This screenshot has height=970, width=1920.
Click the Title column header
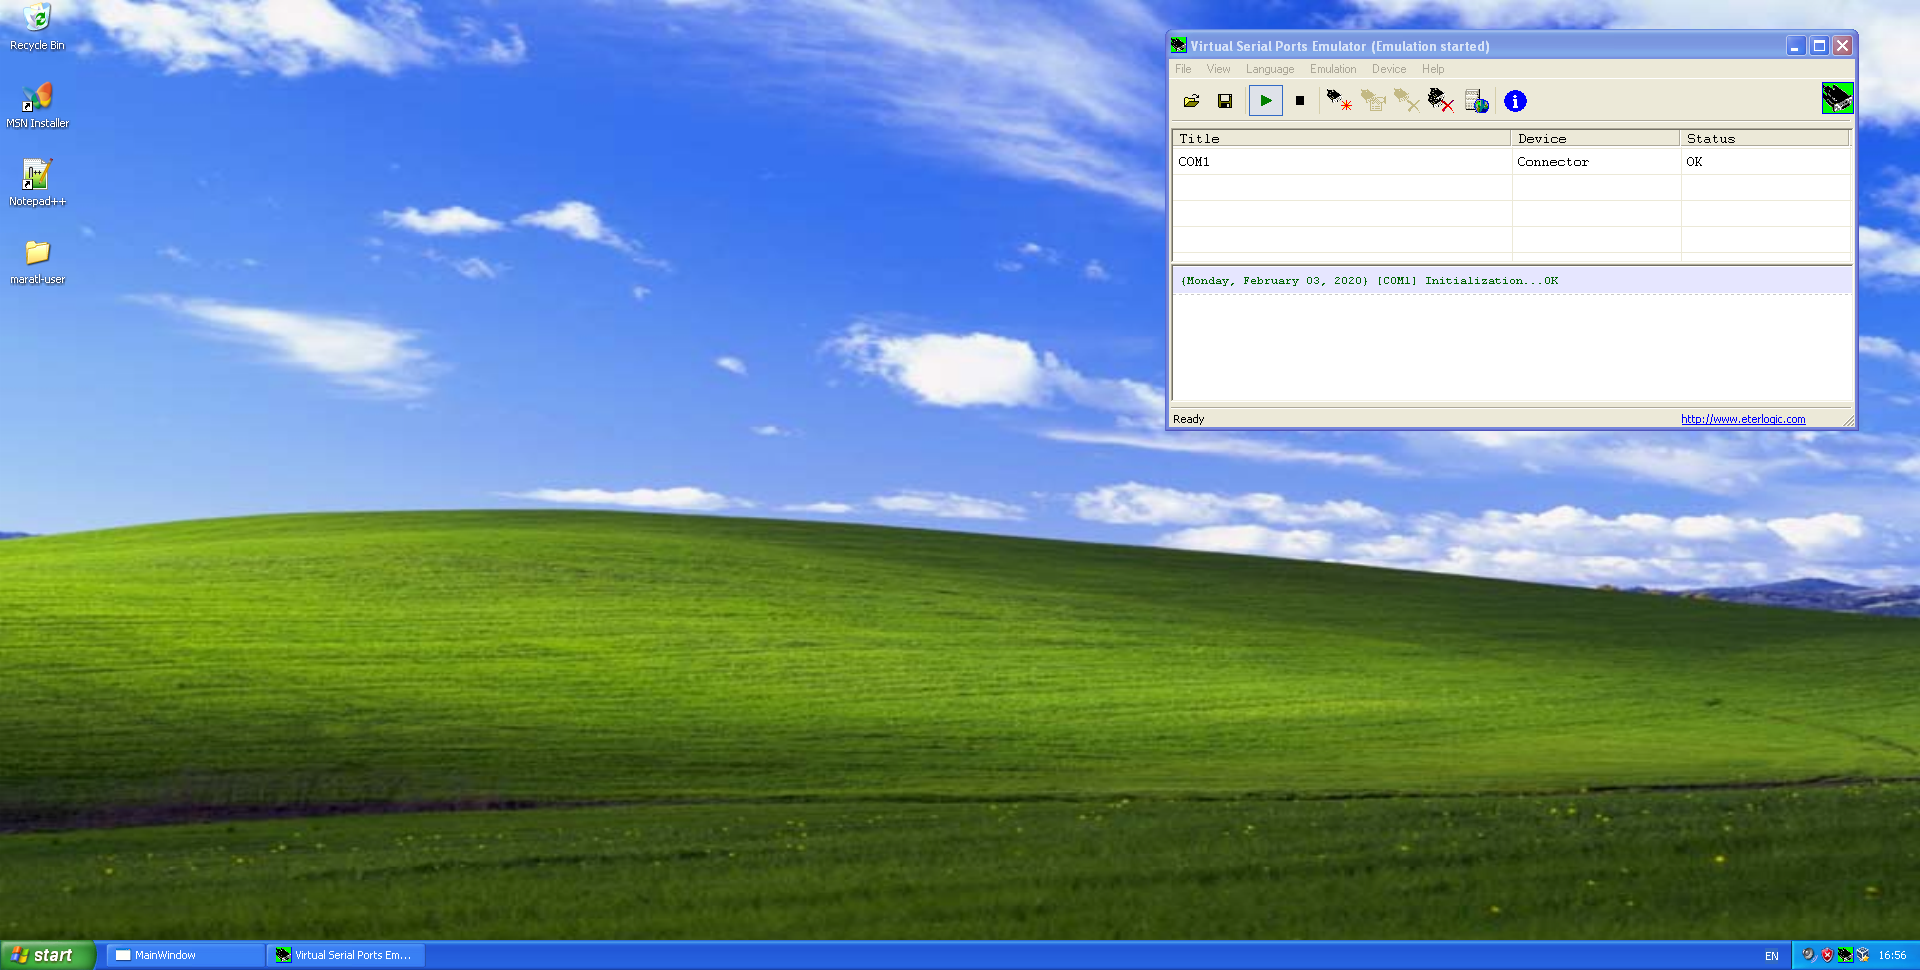[1342, 139]
